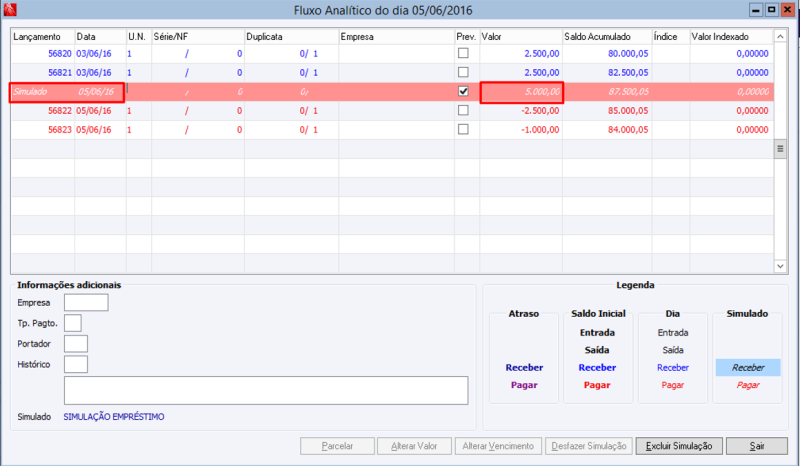The image size is (800, 466).
Task: Maximize the Fluxo Analítico window
Action: tap(771, 10)
